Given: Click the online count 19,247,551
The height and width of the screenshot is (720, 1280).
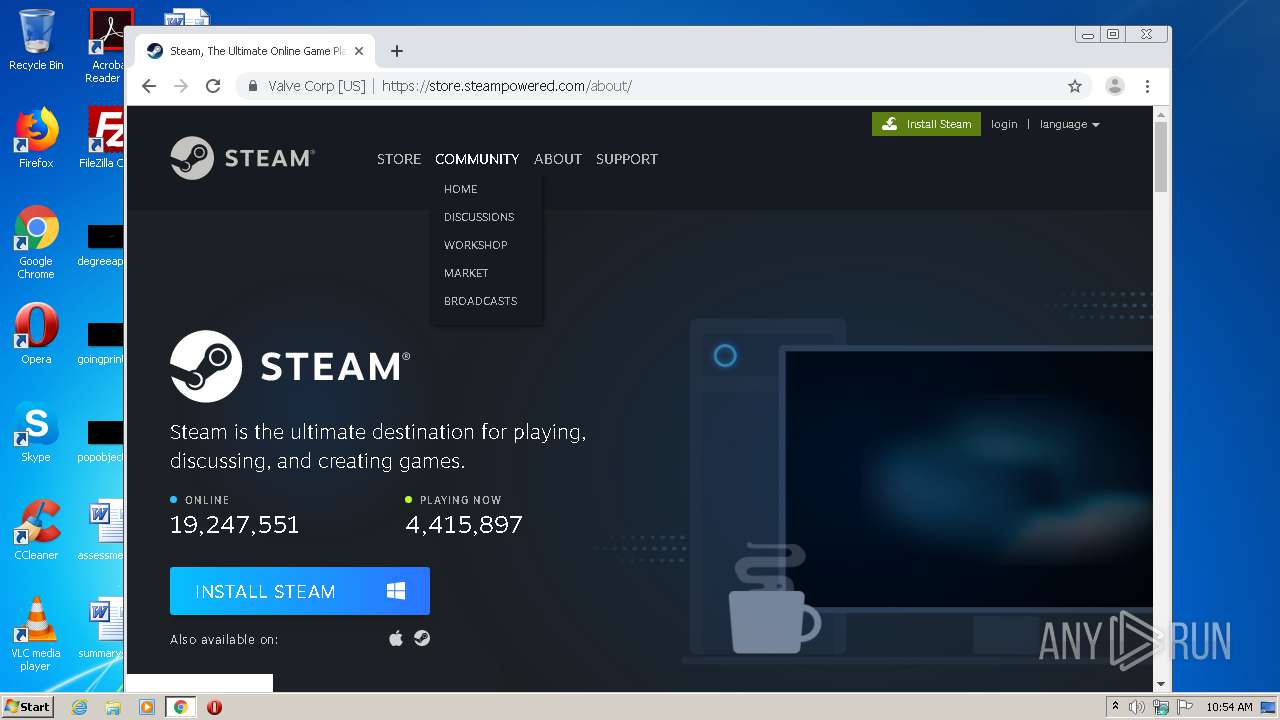Looking at the screenshot, I should [235, 525].
